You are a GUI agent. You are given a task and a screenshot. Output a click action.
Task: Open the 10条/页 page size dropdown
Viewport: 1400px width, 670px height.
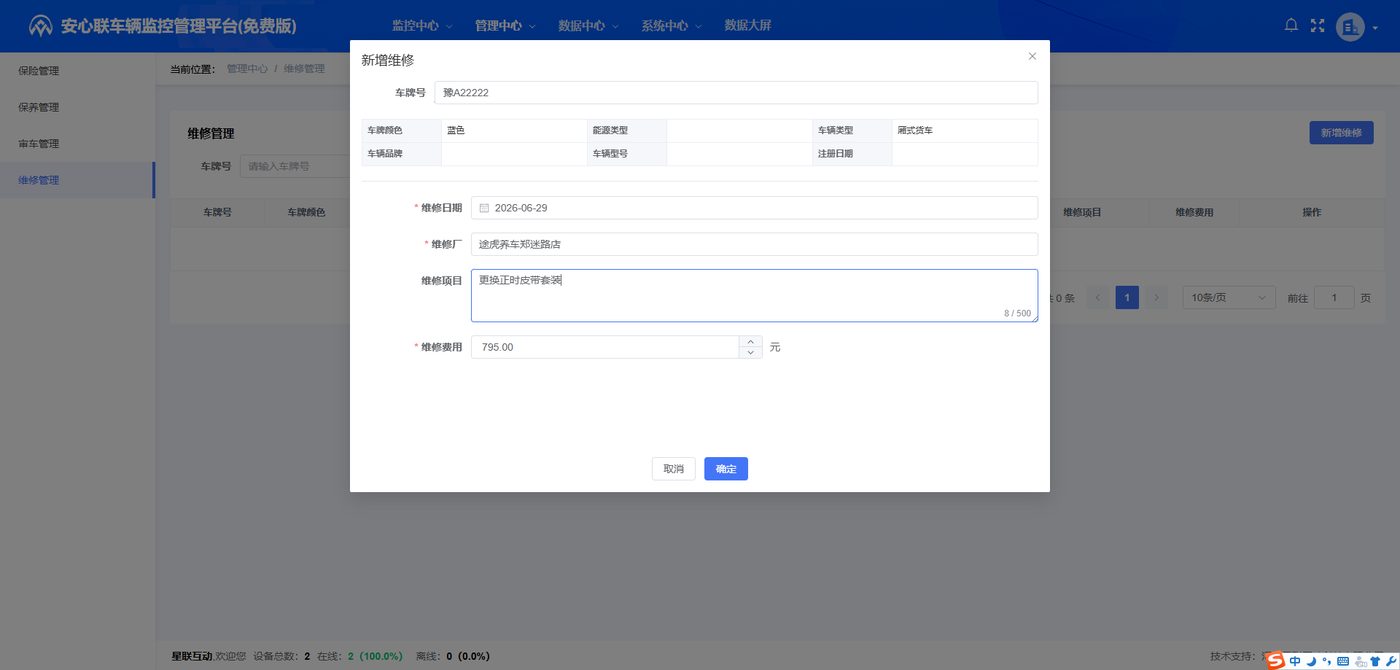click(1229, 297)
